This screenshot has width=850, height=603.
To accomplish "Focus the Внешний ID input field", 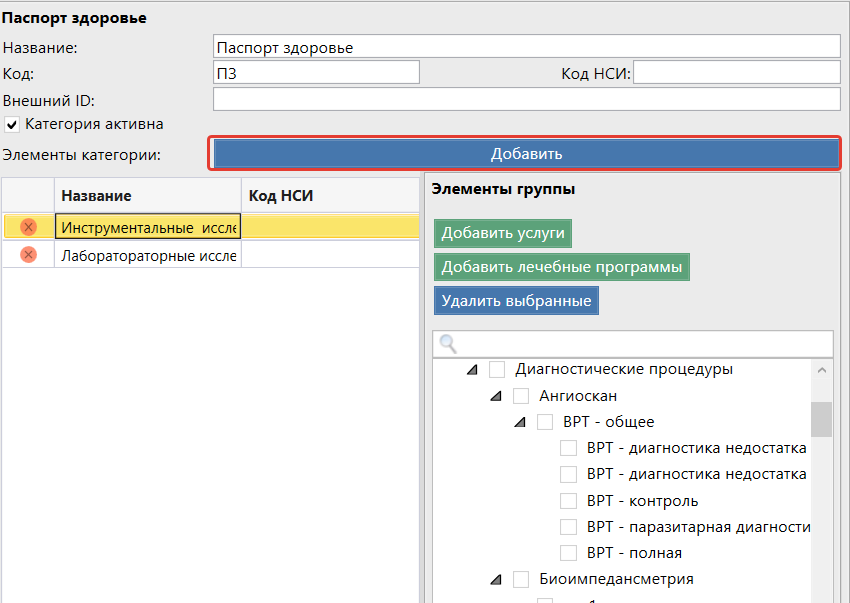I will (x=526, y=99).
